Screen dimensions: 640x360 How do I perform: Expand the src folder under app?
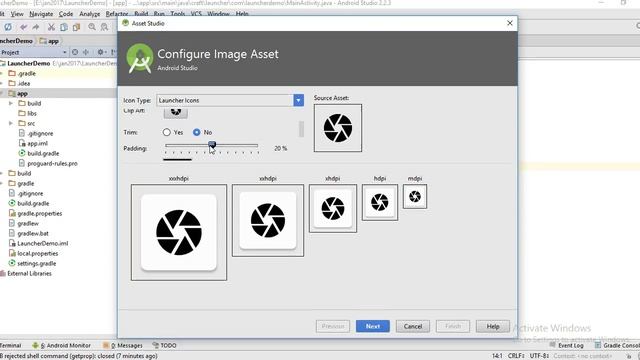[11, 123]
